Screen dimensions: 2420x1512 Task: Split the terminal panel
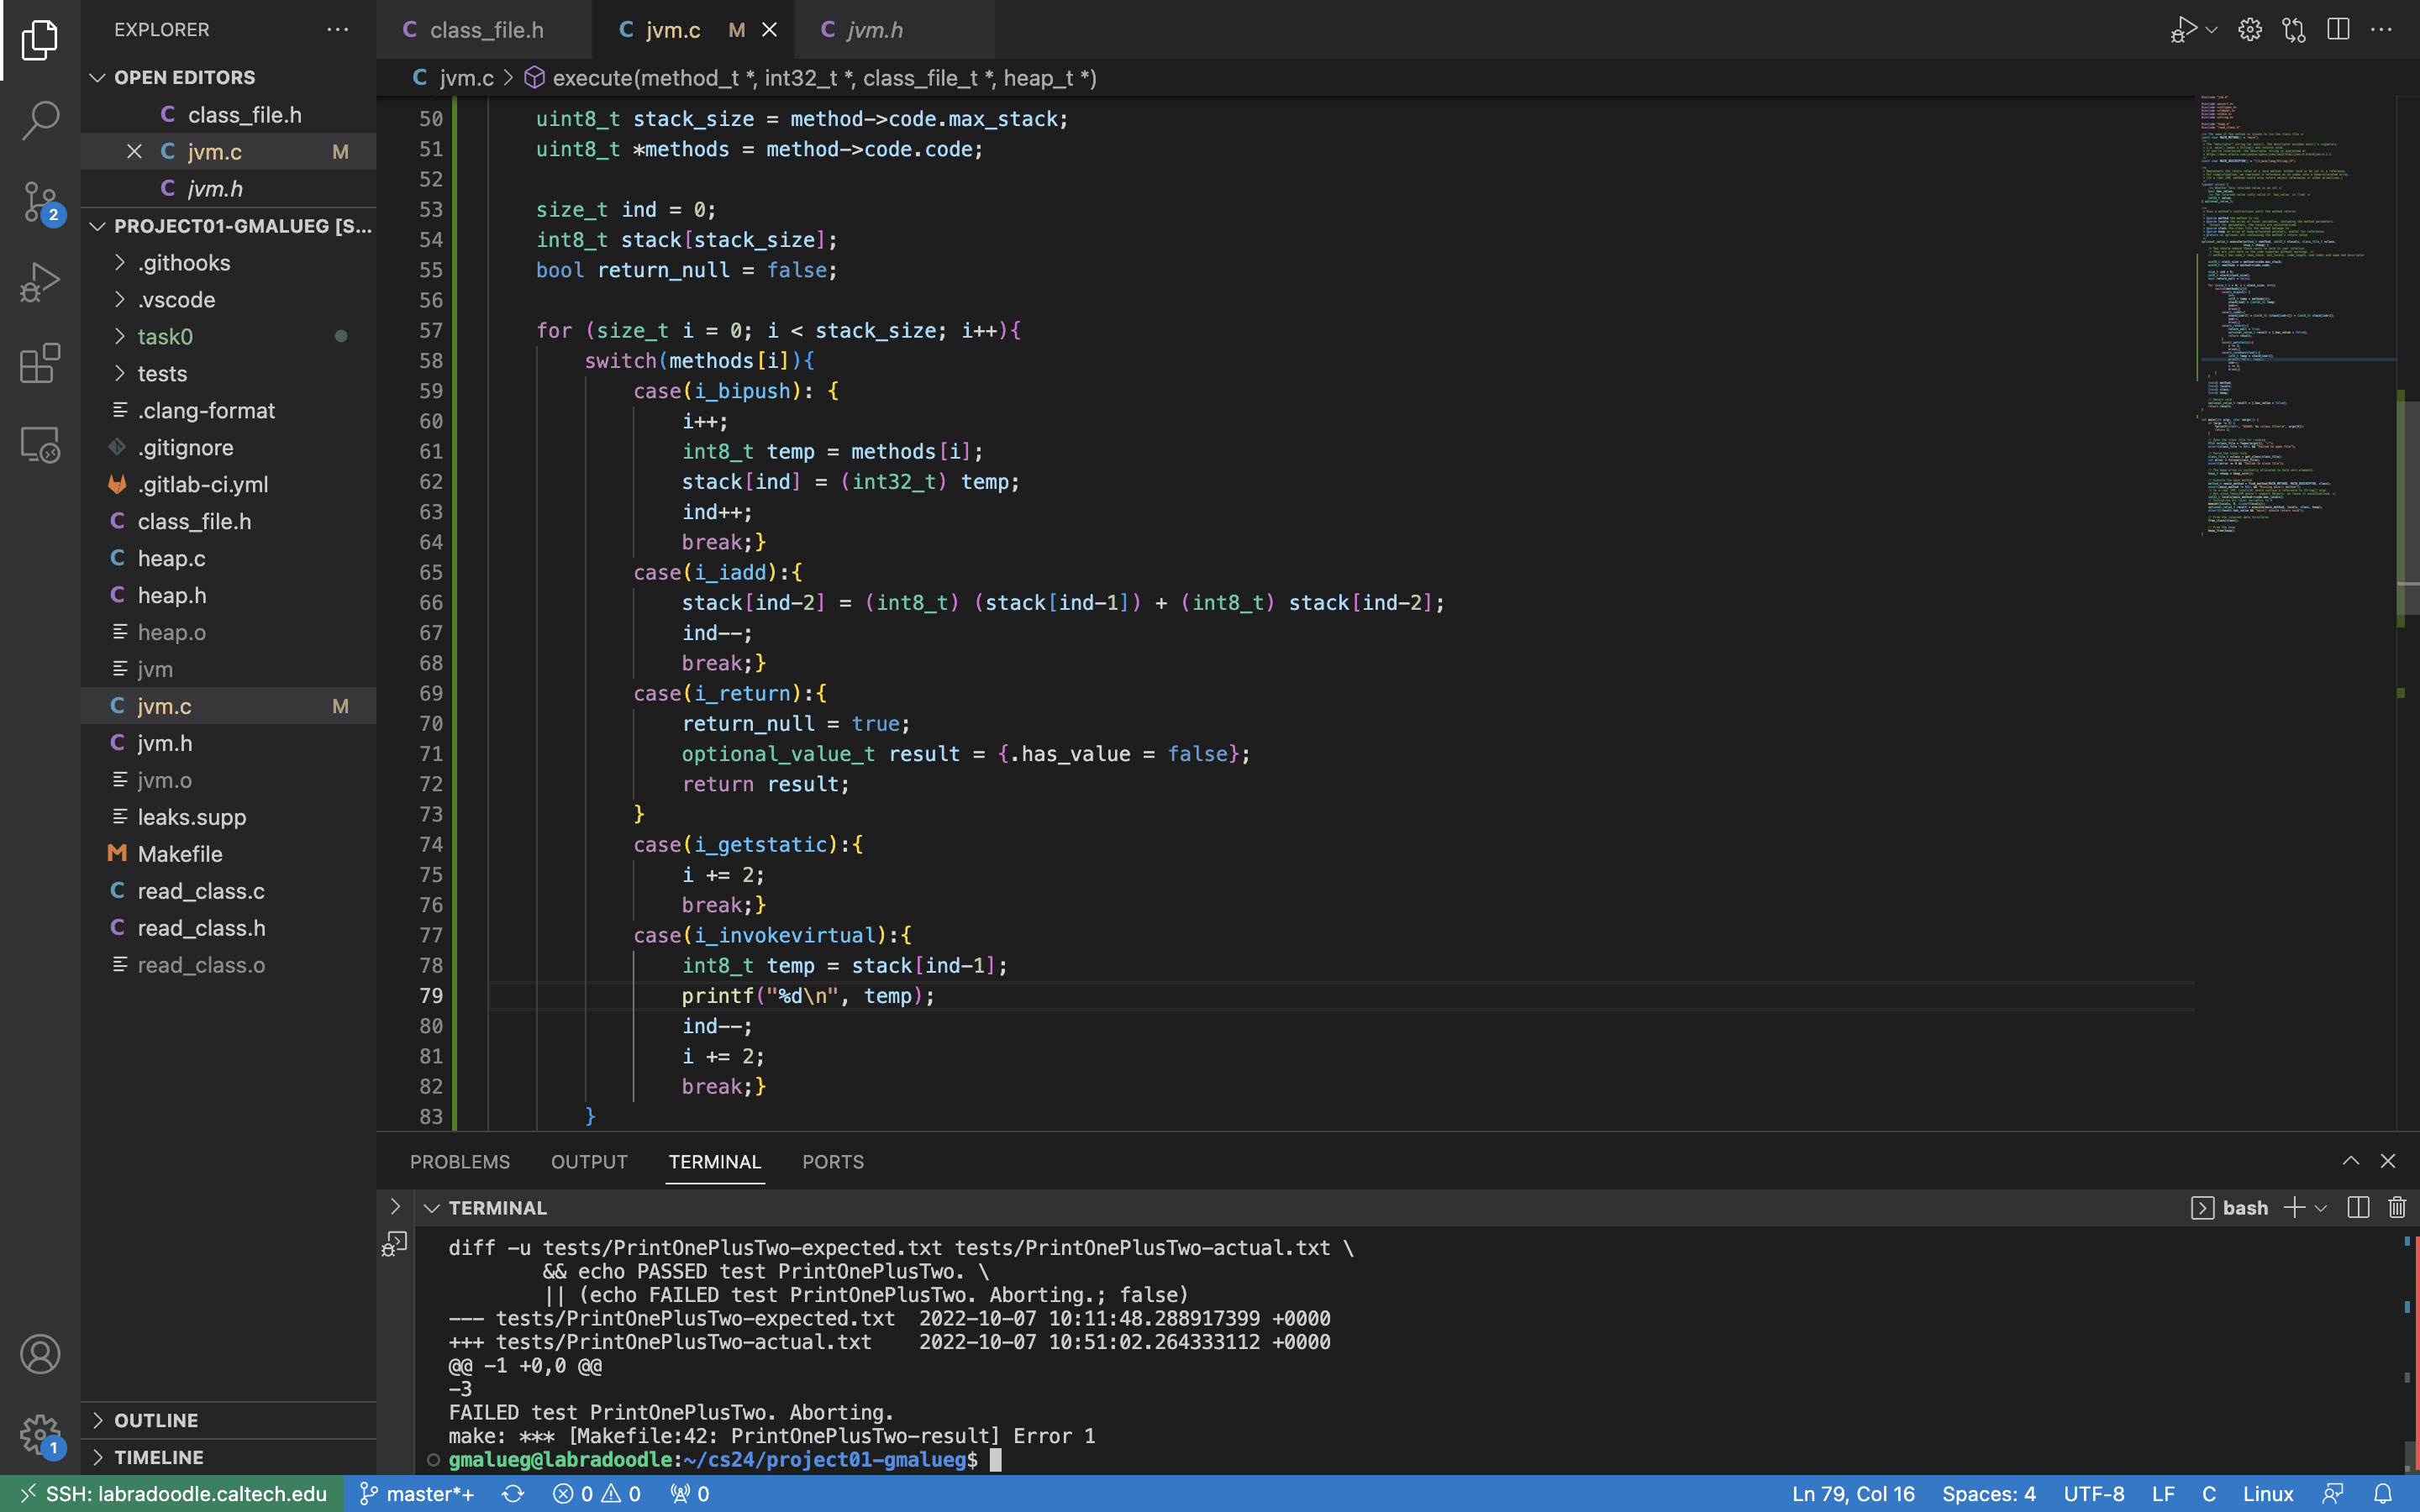pos(2358,1208)
